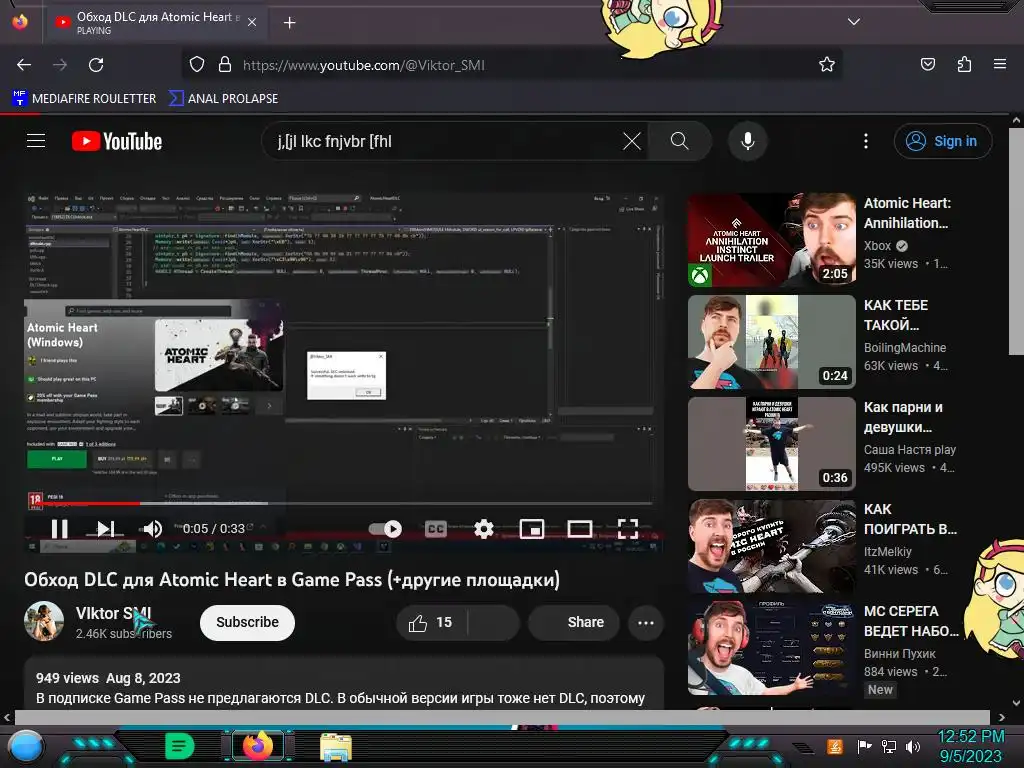
Task: Search with your voice microphone
Action: tap(748, 141)
